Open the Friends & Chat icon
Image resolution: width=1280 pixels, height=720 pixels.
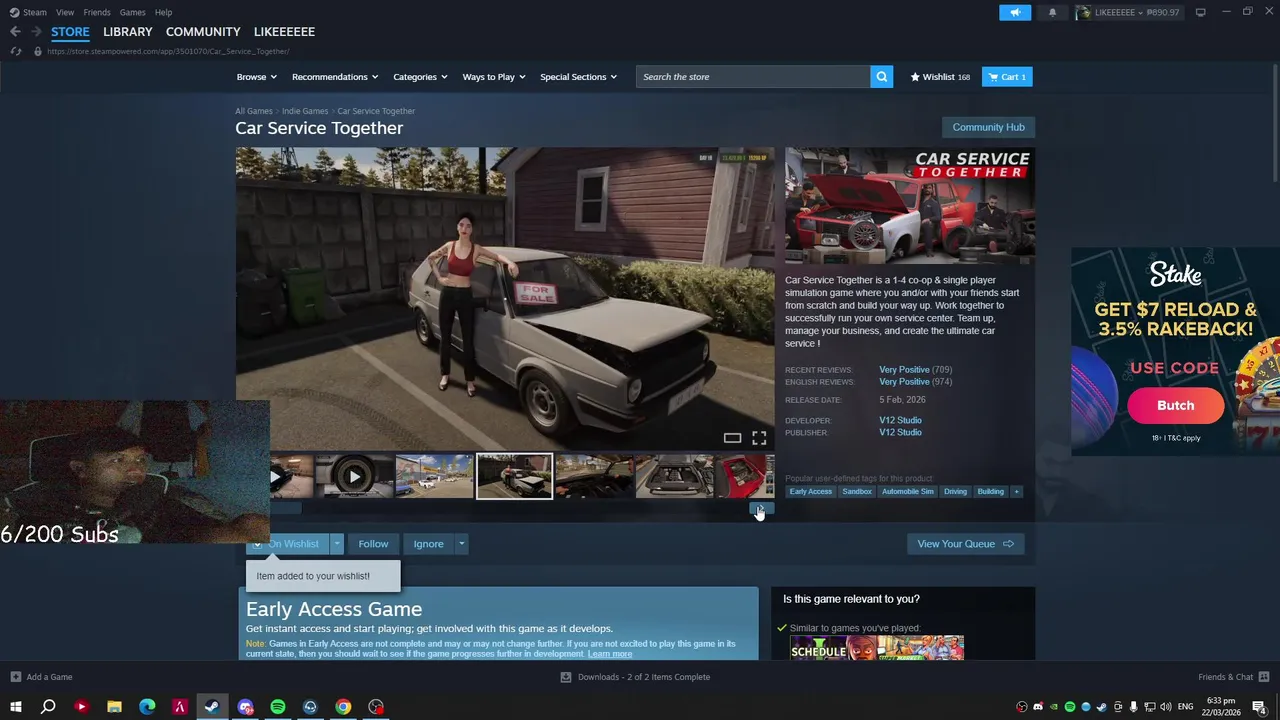(1262, 677)
